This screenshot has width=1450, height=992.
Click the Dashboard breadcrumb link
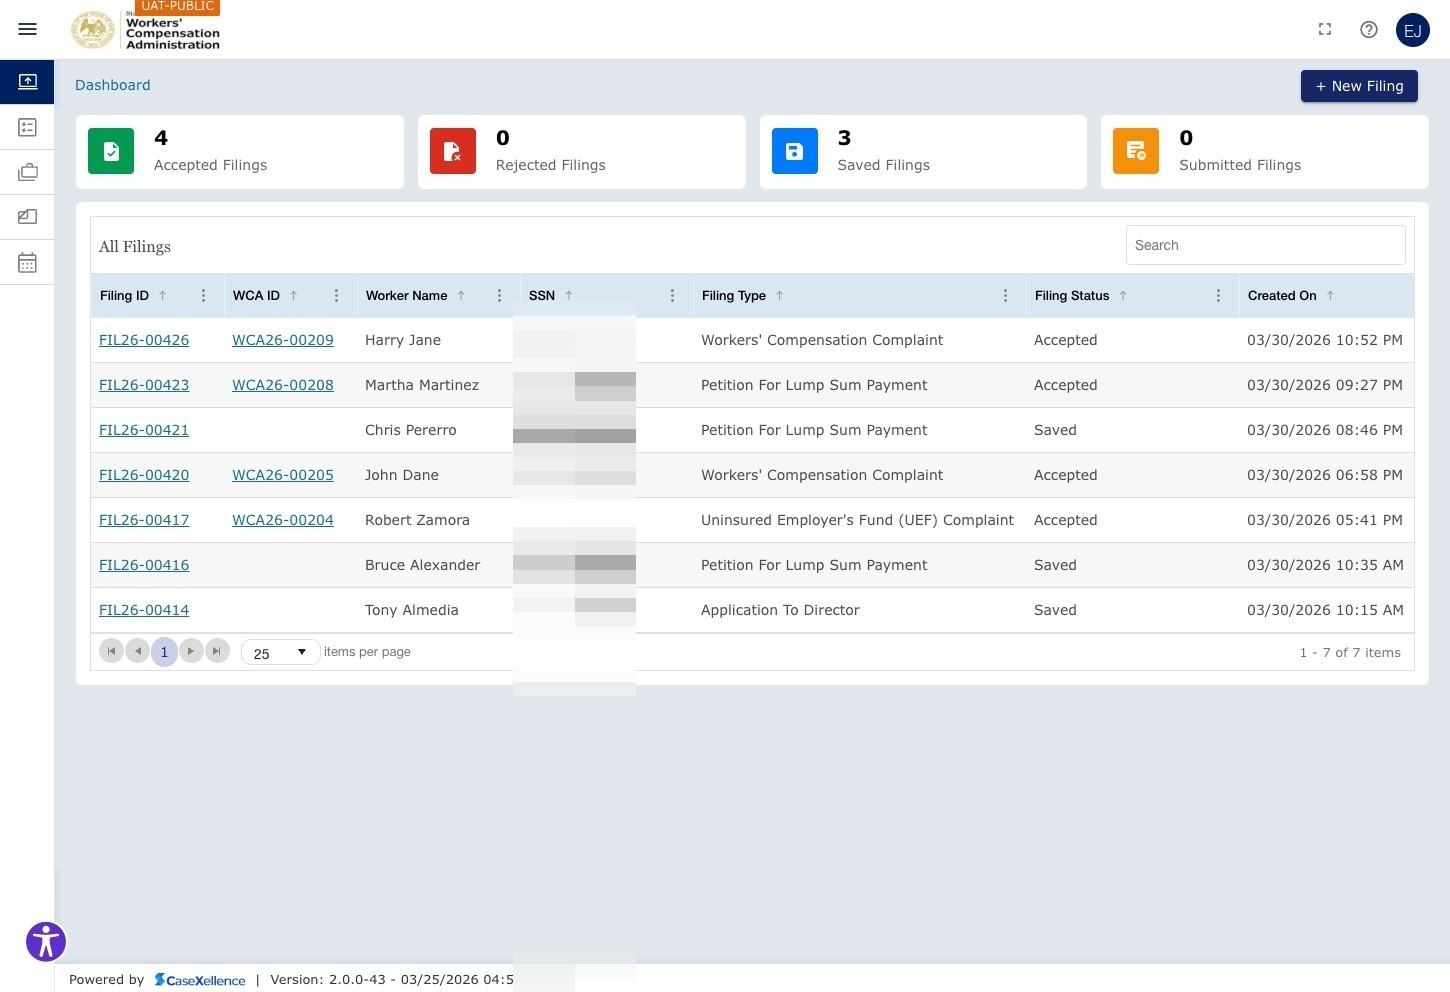pos(113,85)
